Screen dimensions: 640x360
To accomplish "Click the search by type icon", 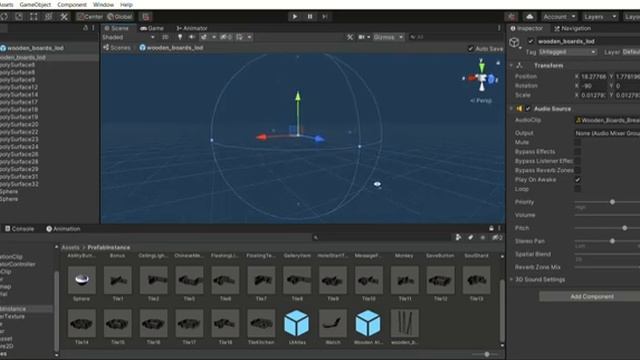I will tap(458, 237).
